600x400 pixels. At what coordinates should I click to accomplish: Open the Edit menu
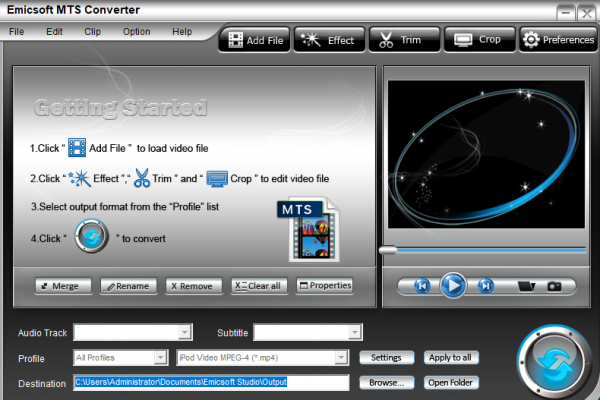point(54,31)
